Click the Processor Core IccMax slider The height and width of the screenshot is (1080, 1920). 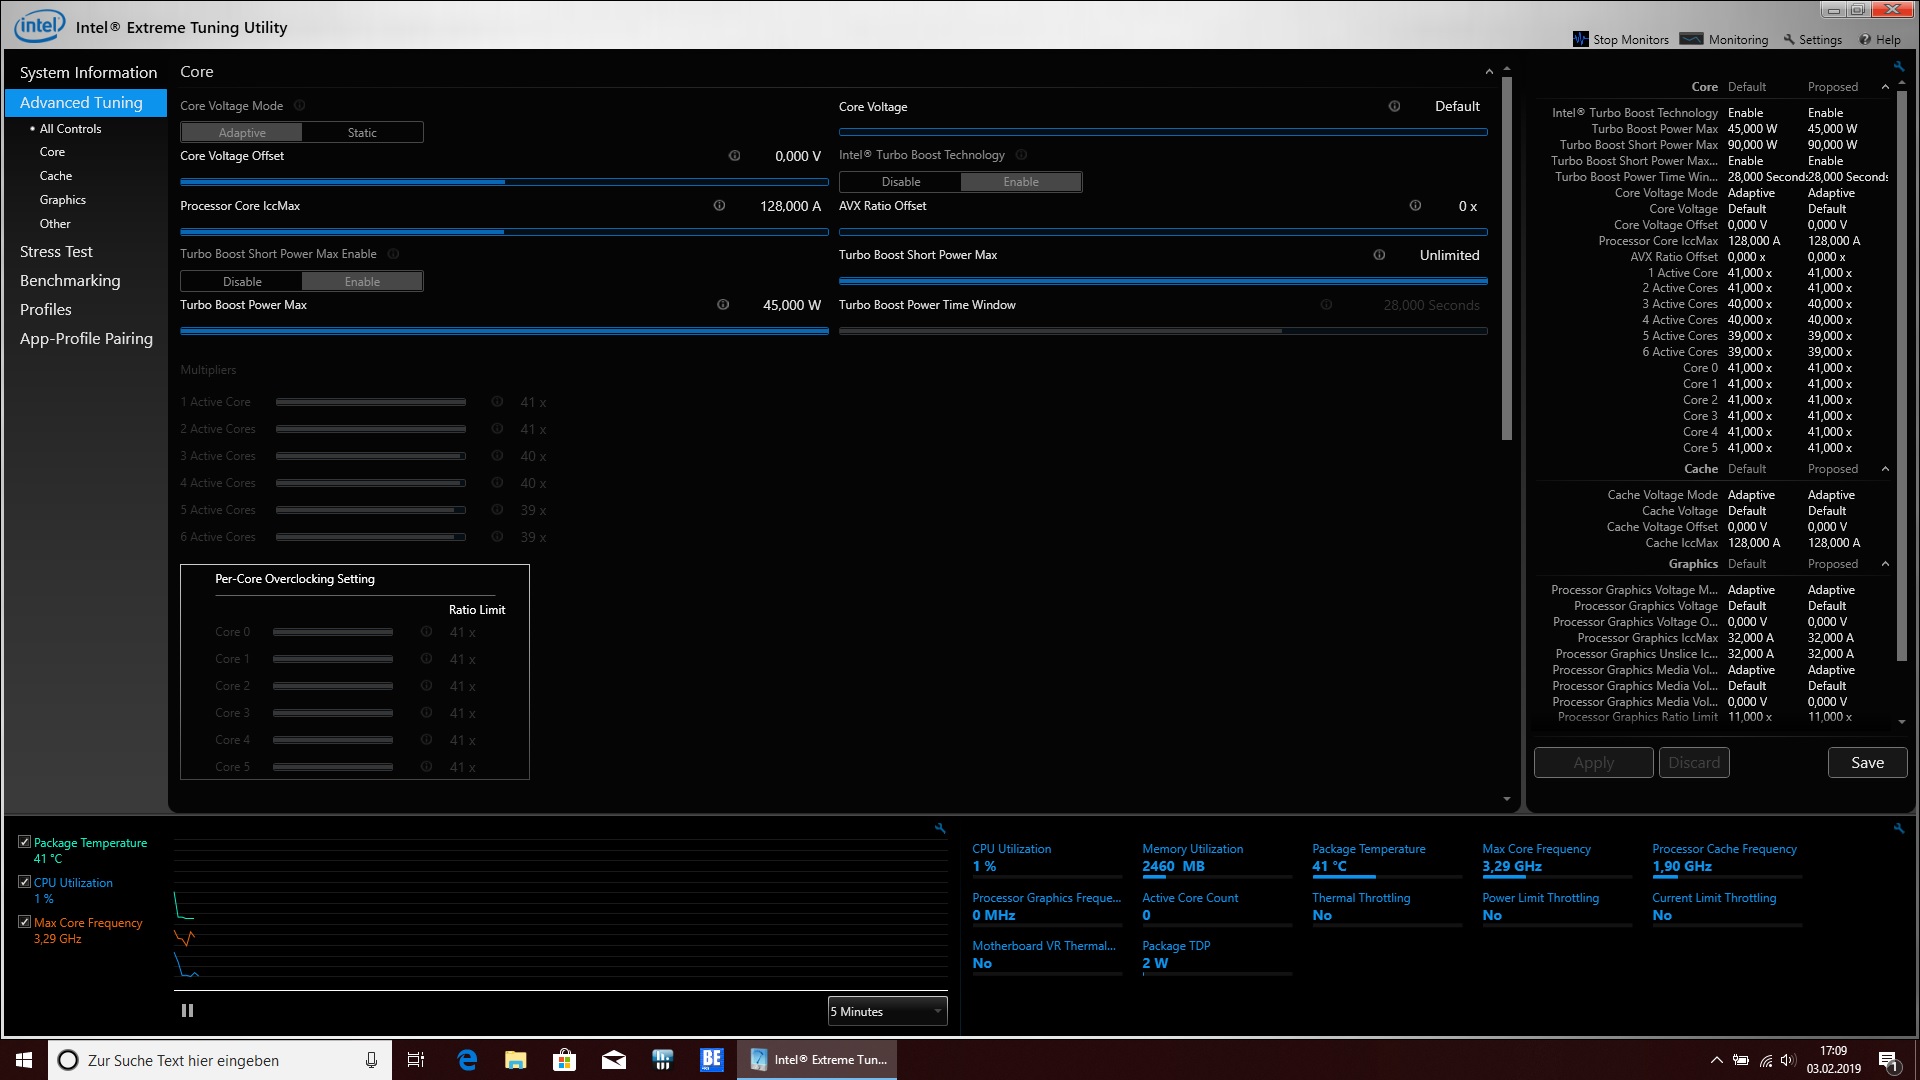pos(504,231)
